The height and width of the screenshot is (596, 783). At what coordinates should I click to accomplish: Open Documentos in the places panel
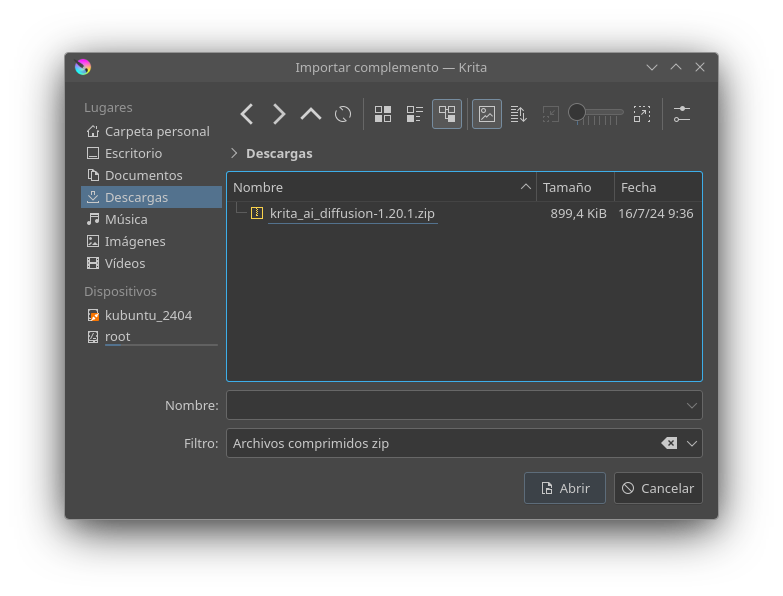pos(151,175)
